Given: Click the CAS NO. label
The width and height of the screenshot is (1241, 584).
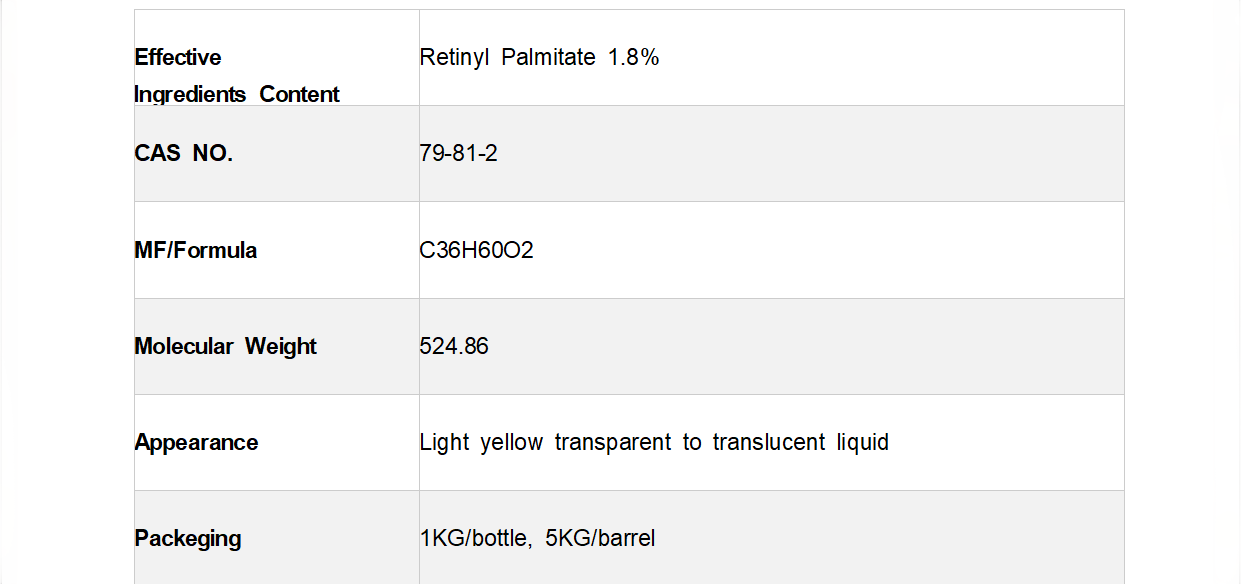Looking at the screenshot, I should coord(184,153).
